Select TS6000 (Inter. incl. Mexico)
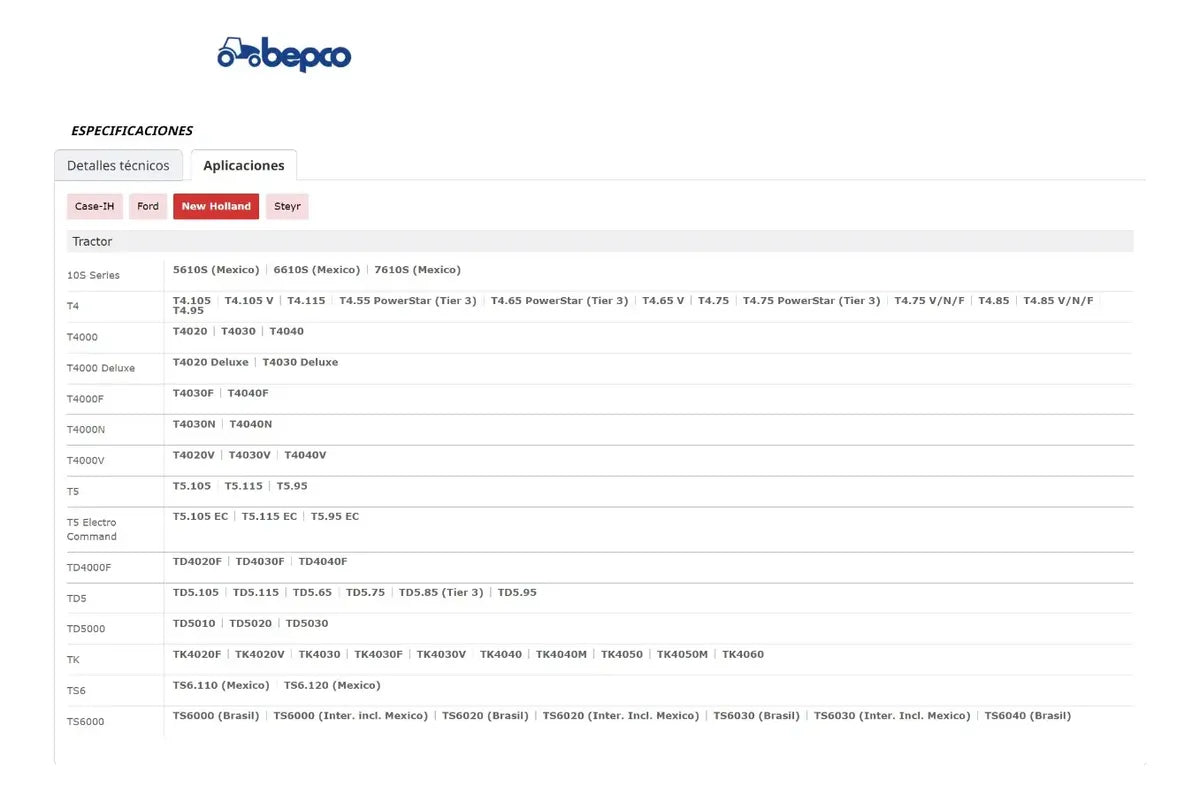 (x=351, y=717)
